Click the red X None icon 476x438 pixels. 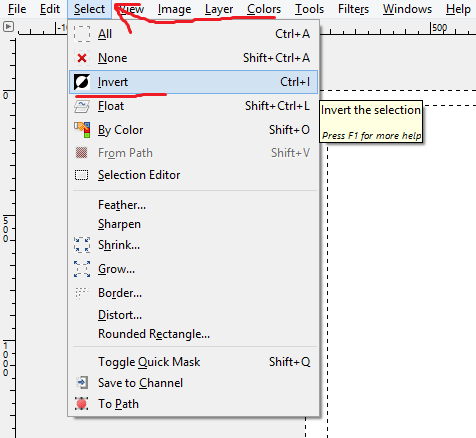pyautogui.click(x=82, y=58)
